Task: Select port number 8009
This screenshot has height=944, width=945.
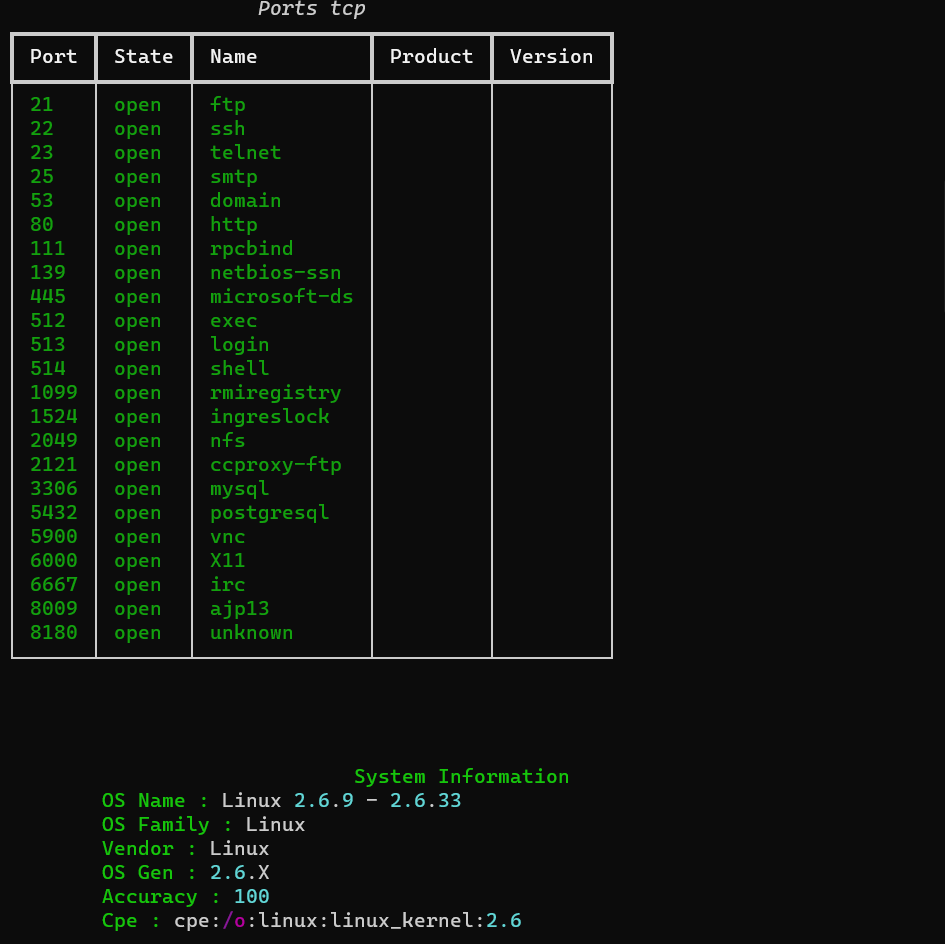Action: (54, 609)
